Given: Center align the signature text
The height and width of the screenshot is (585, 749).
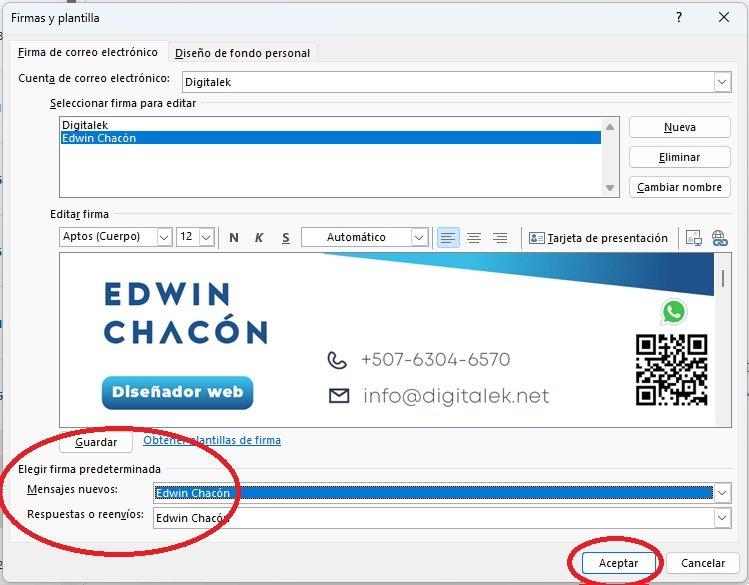Looking at the screenshot, I should (x=474, y=237).
